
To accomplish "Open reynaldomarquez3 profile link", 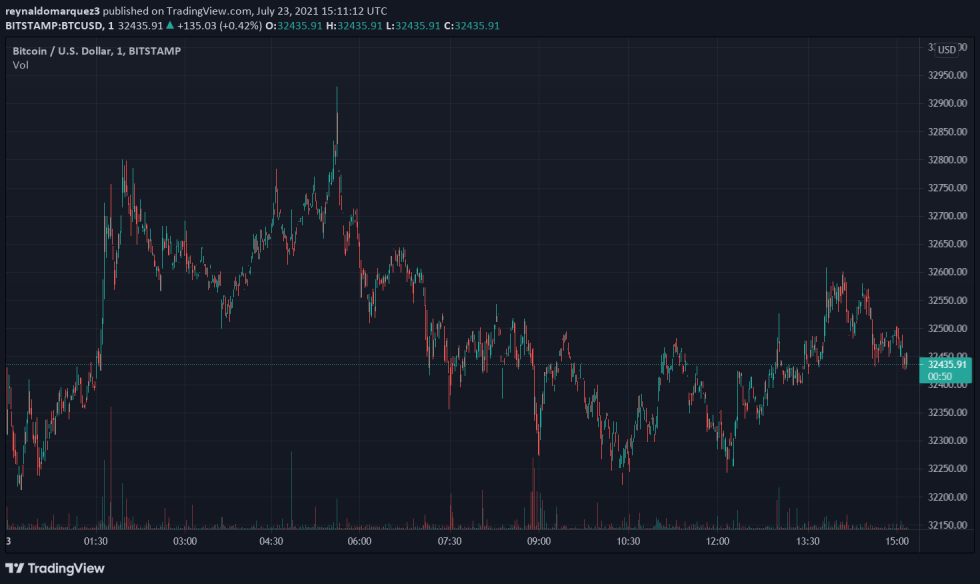I will 55,12.
